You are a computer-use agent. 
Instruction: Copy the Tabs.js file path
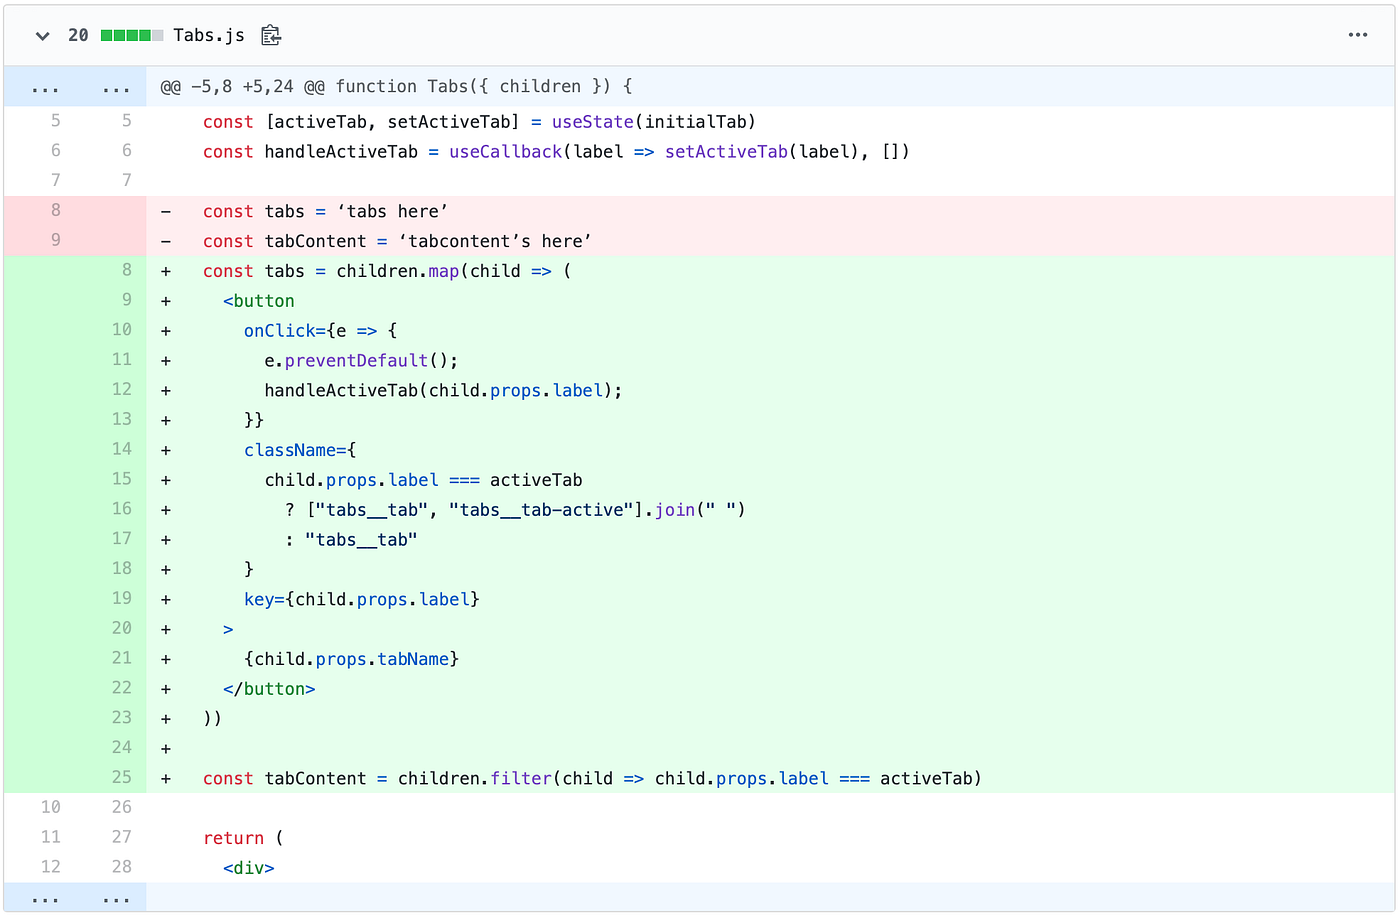click(x=270, y=34)
